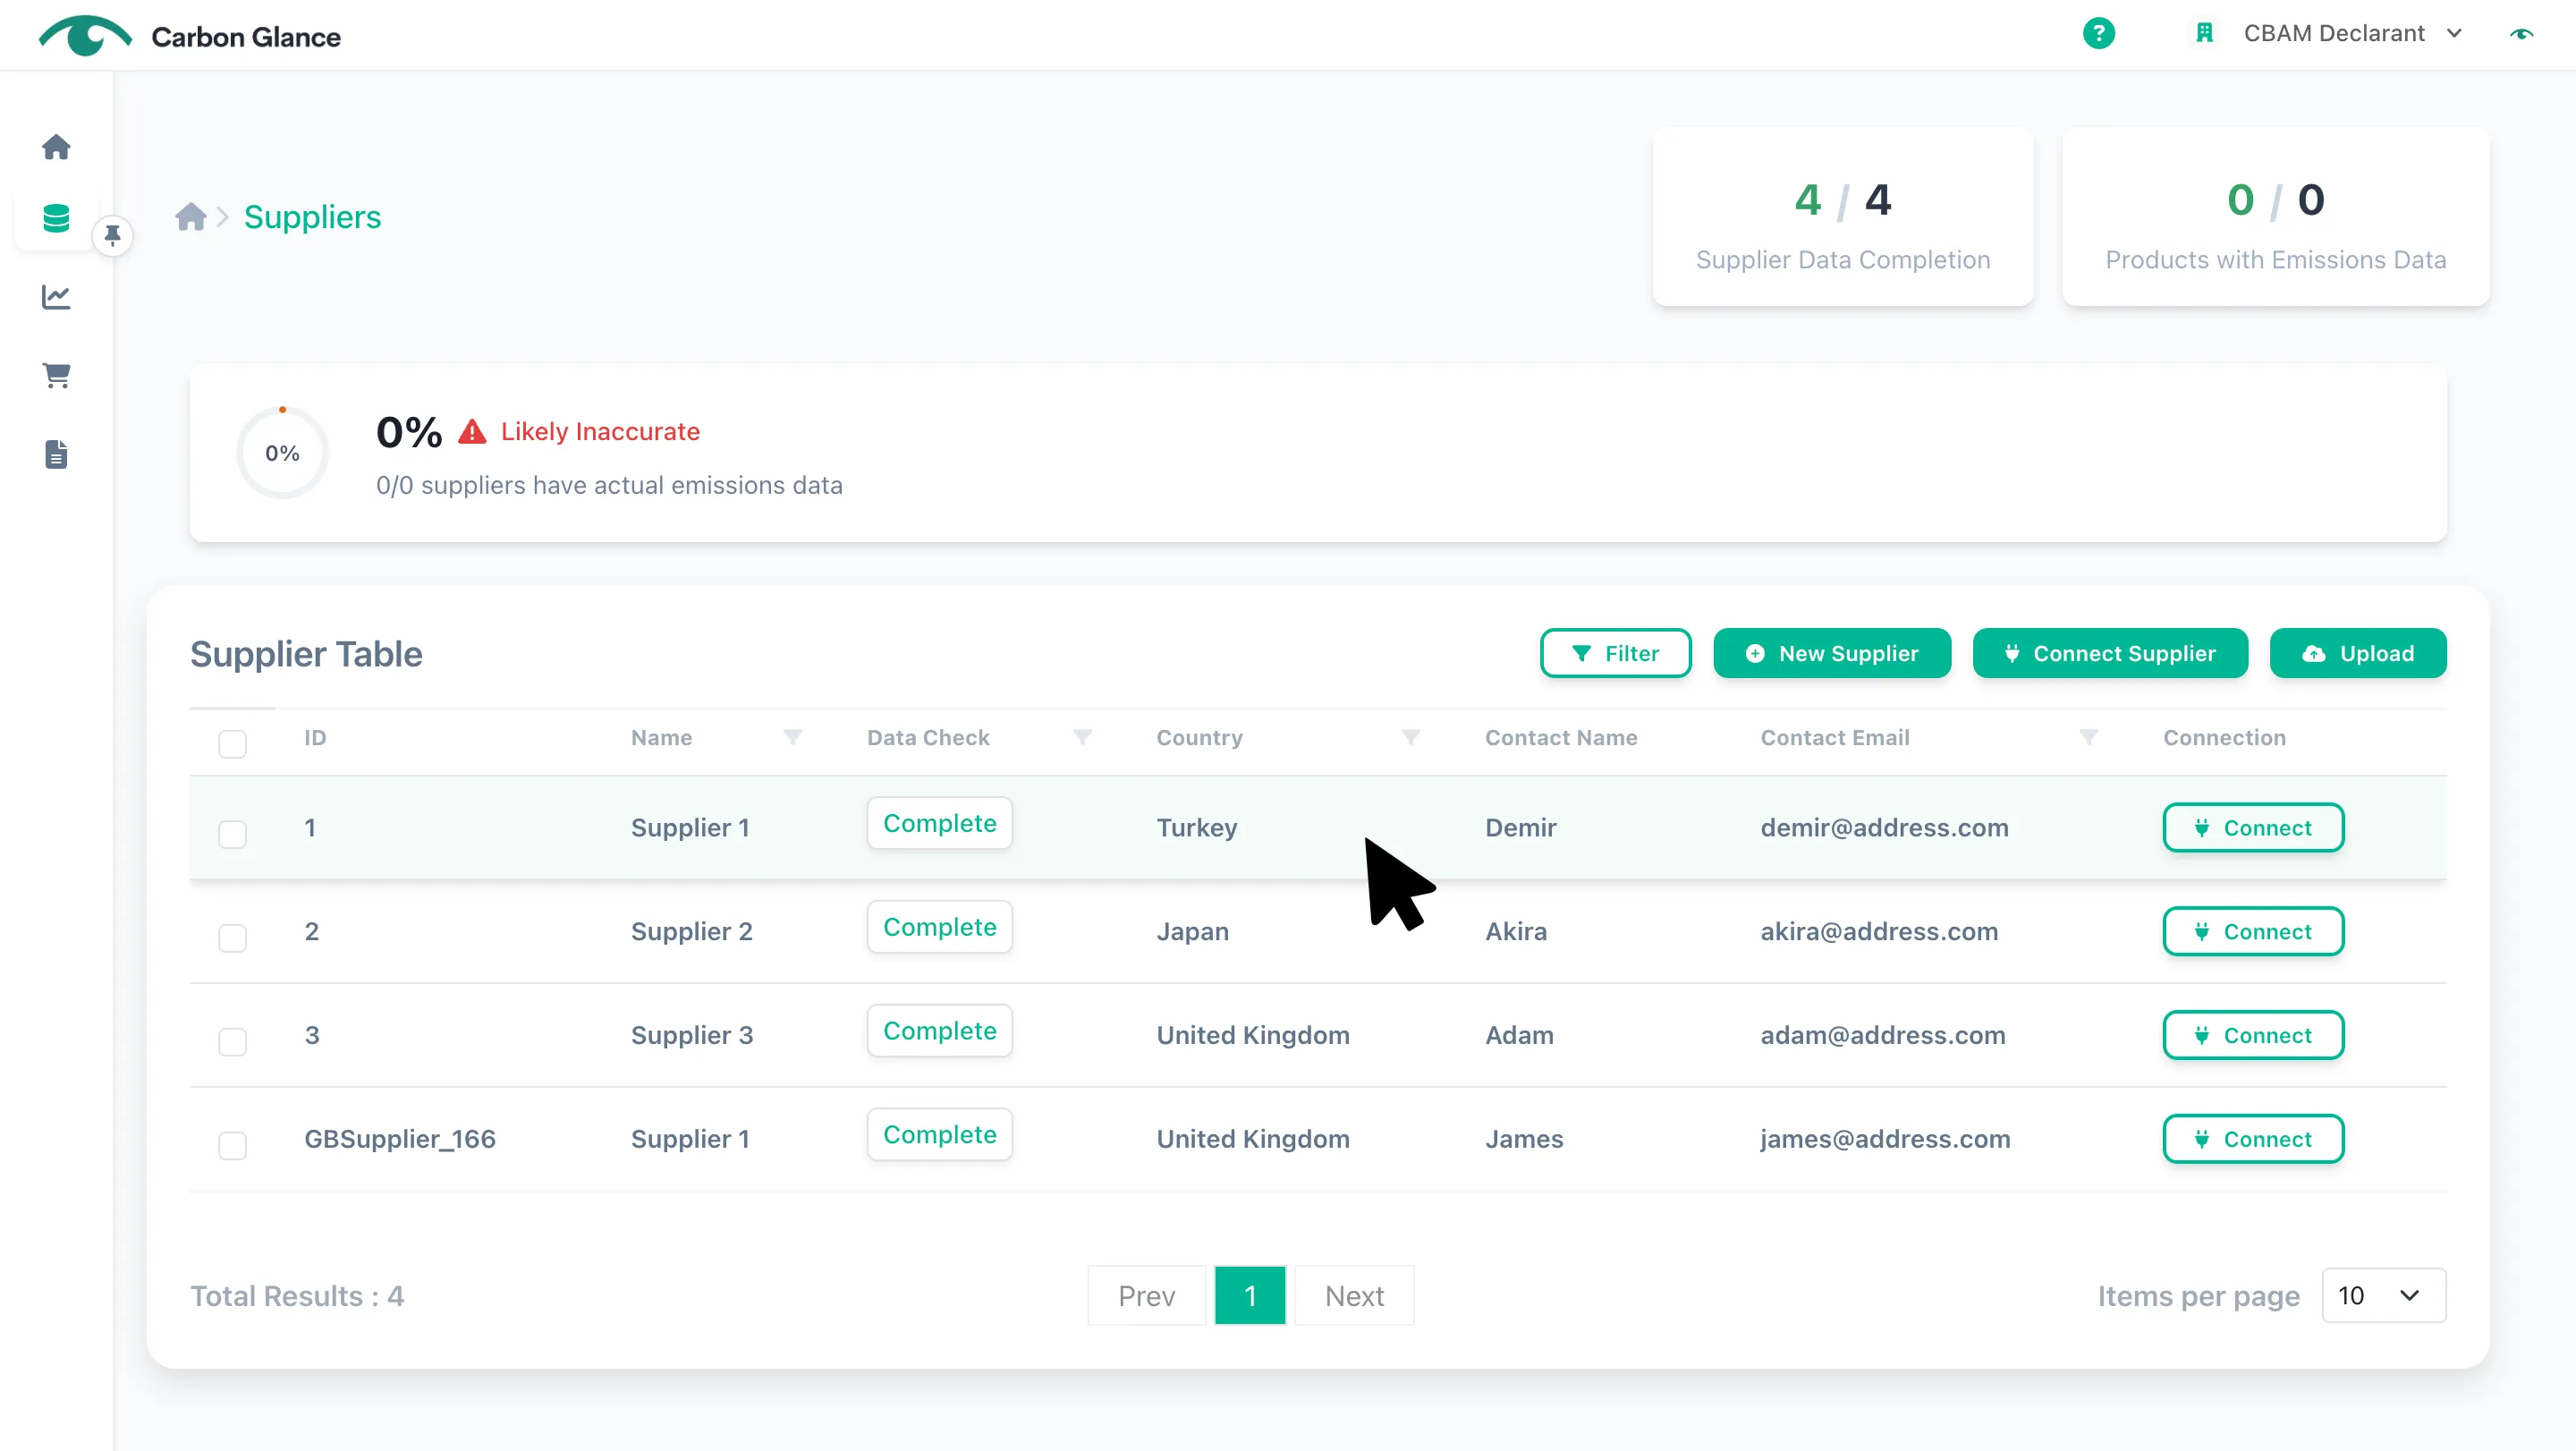Check the box for GBSupplier_166
This screenshot has height=1451, width=2576.
coord(232,1144)
